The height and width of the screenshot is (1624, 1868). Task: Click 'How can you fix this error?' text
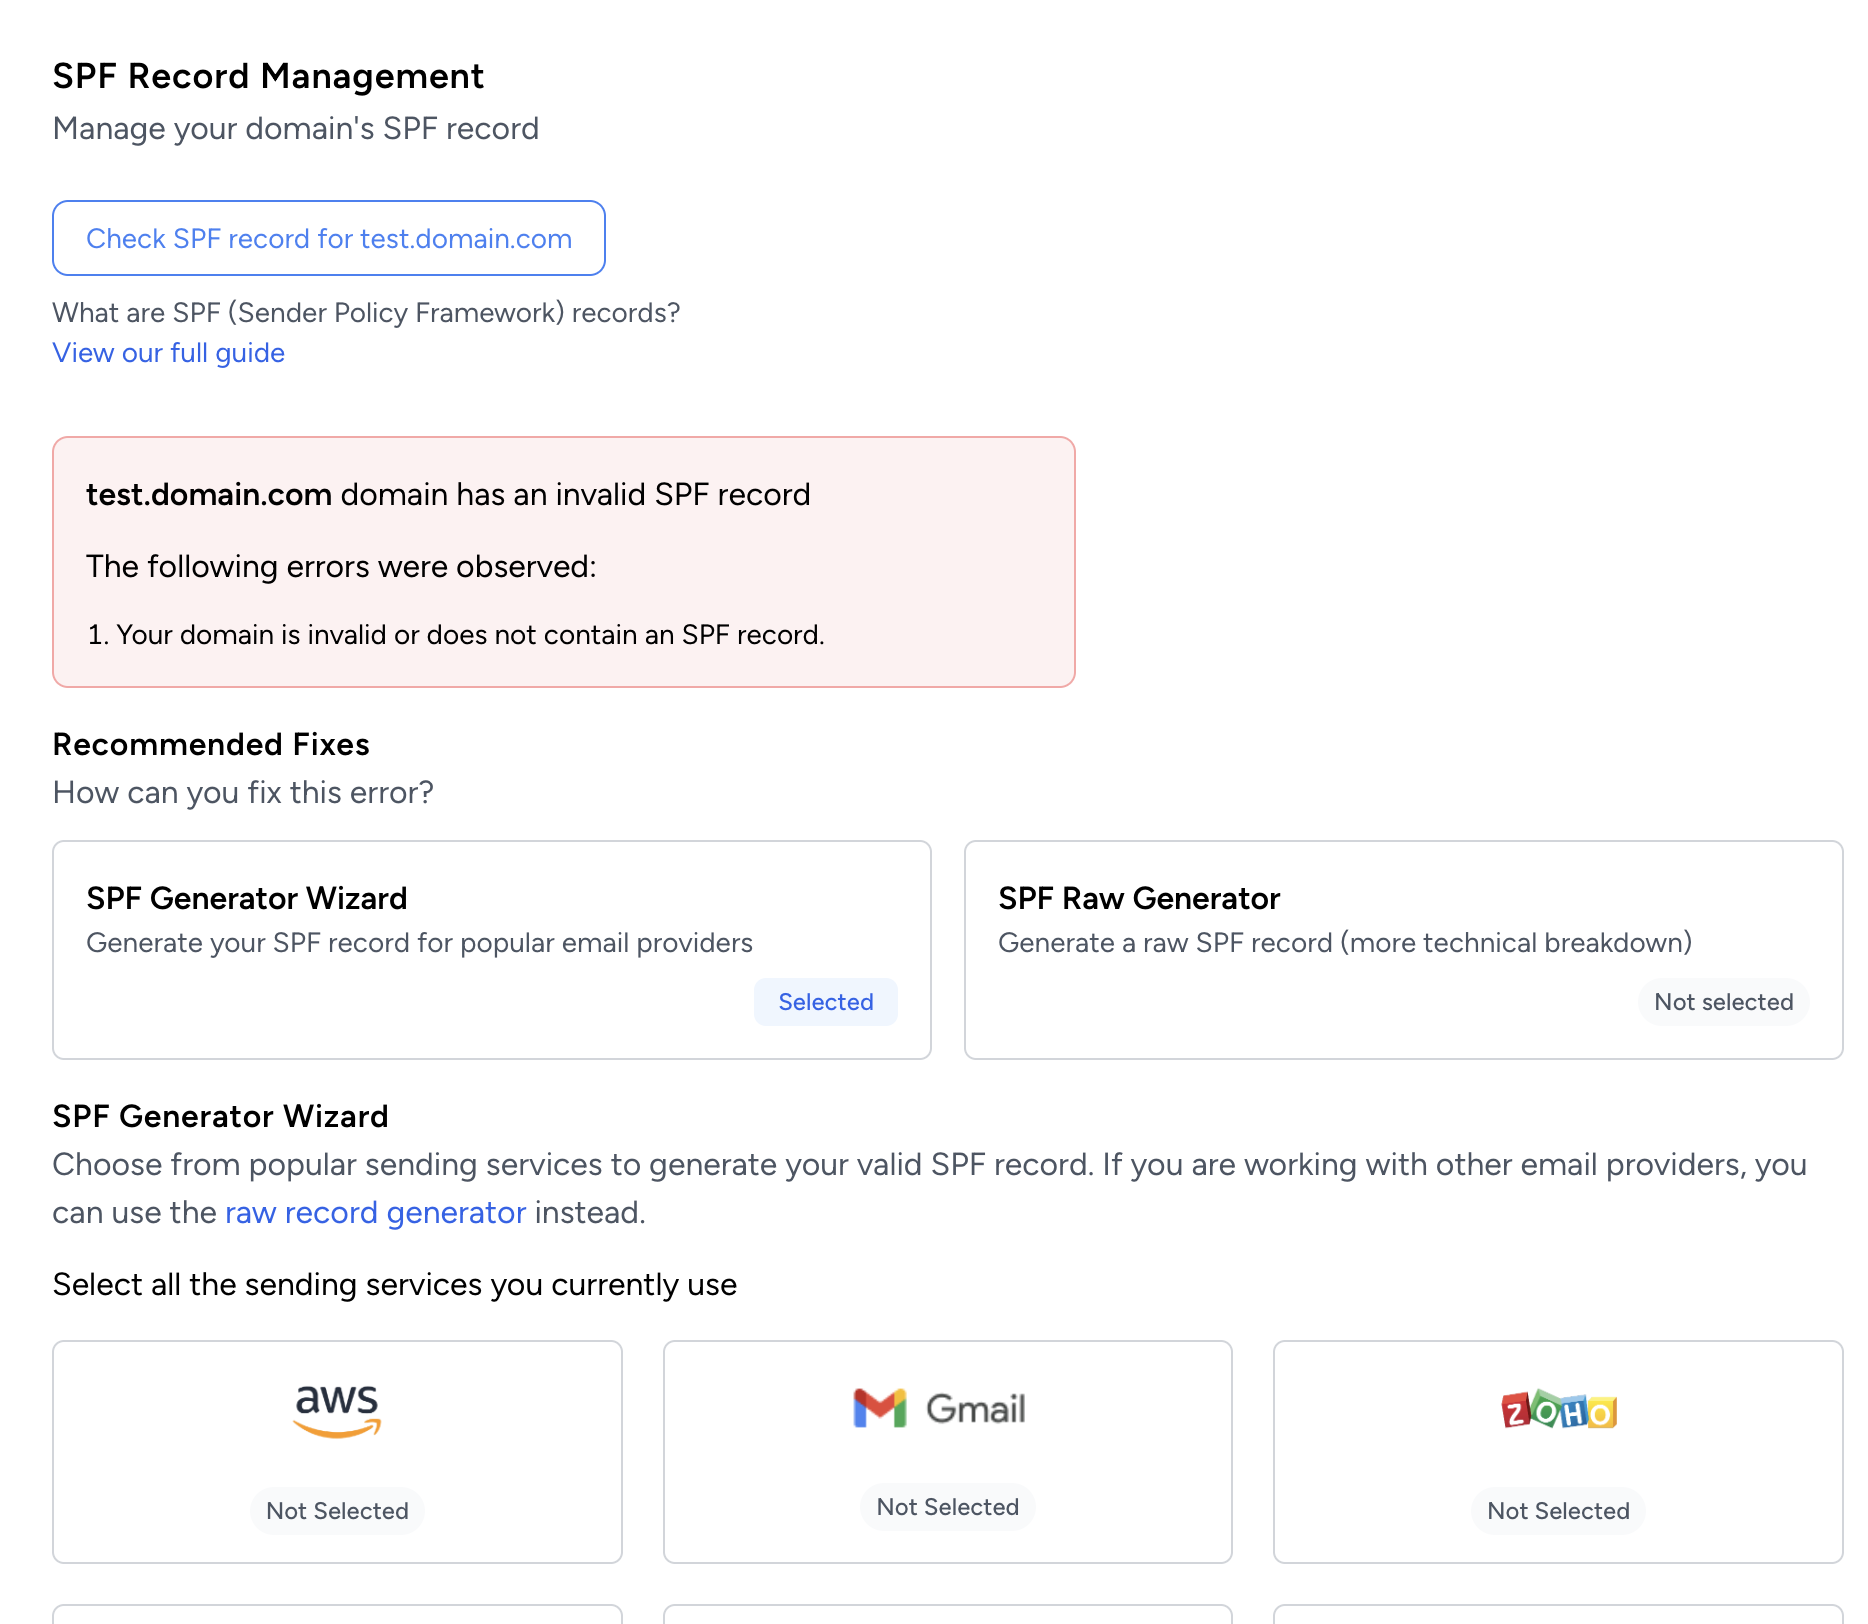243,793
